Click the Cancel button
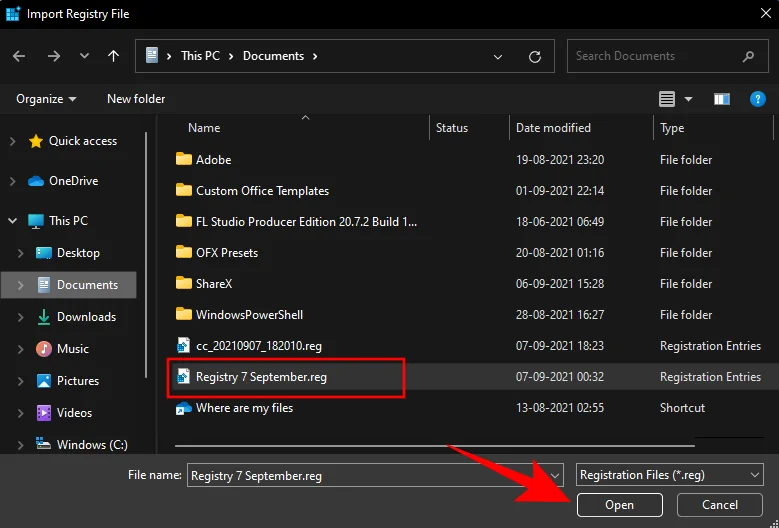Screen dimensions: 779x528 [719, 505]
